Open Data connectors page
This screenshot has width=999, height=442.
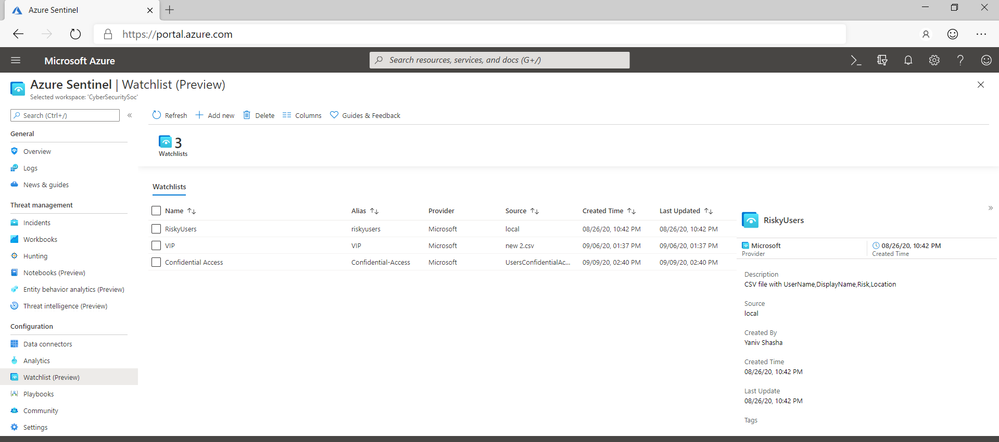pyautogui.click(x=47, y=344)
